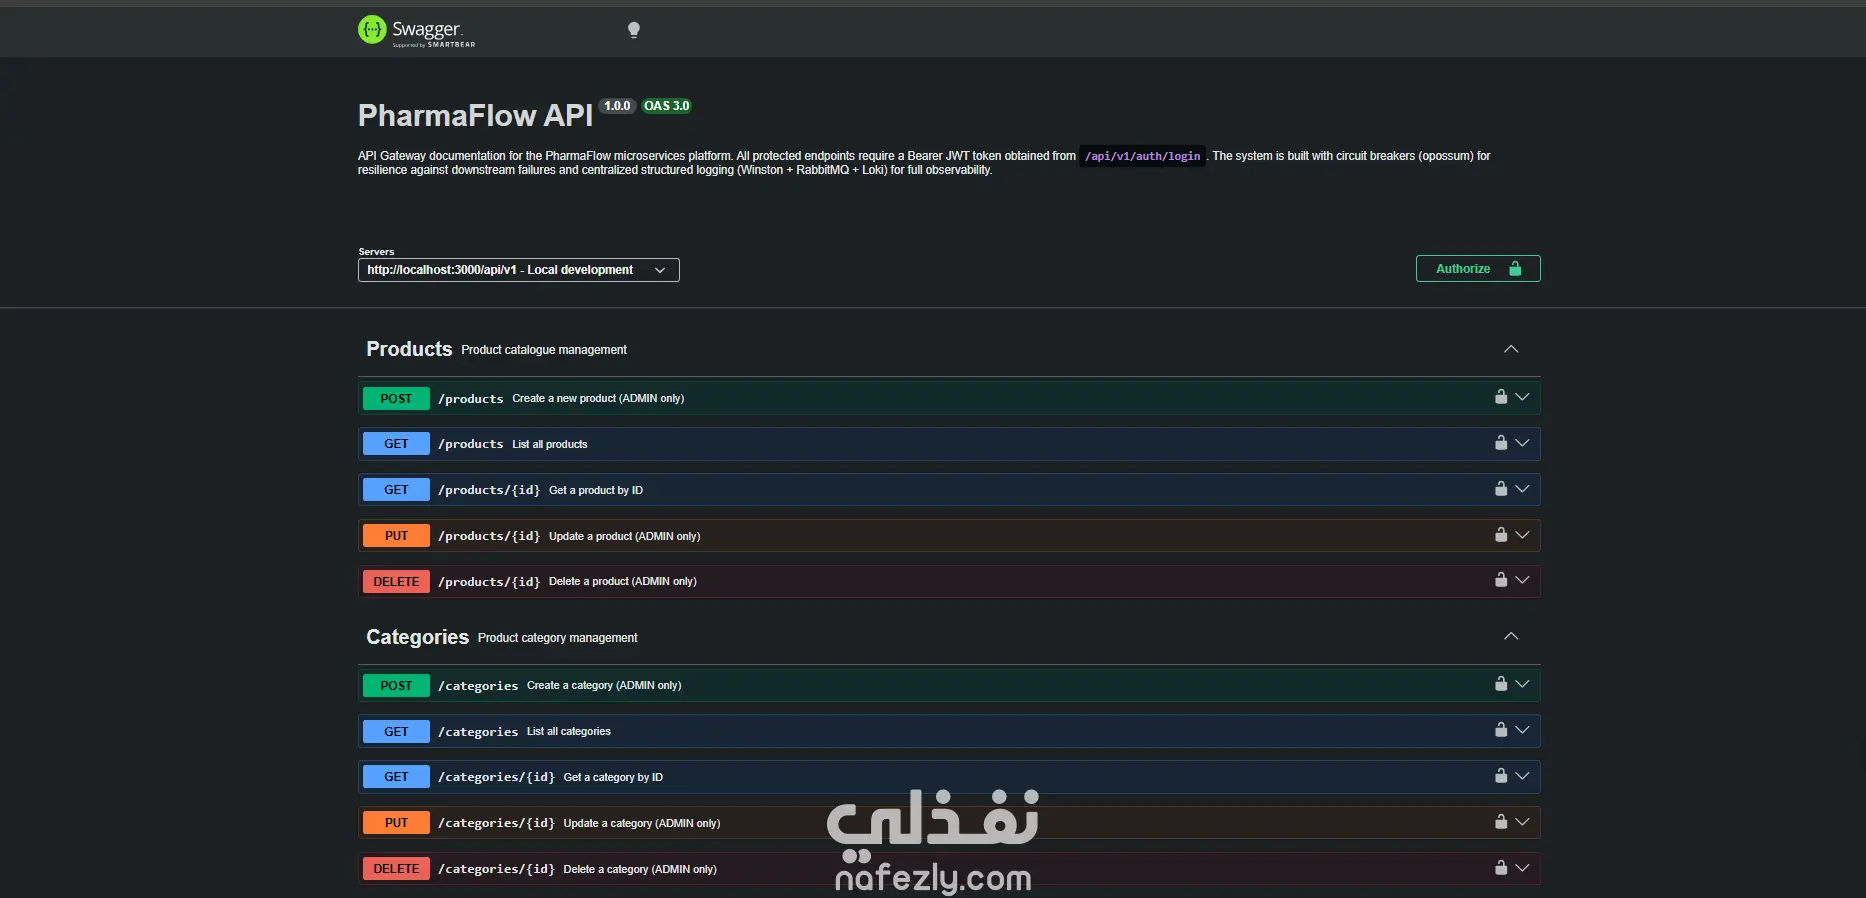Image resolution: width=1866 pixels, height=898 pixels.
Task: Click GET badge for Get a category by ID
Action: (396, 777)
